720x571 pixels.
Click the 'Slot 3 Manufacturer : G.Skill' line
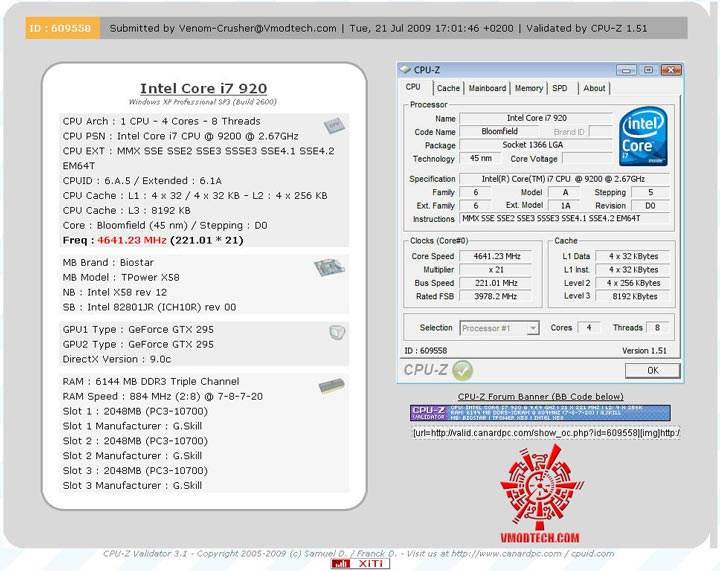132,486
